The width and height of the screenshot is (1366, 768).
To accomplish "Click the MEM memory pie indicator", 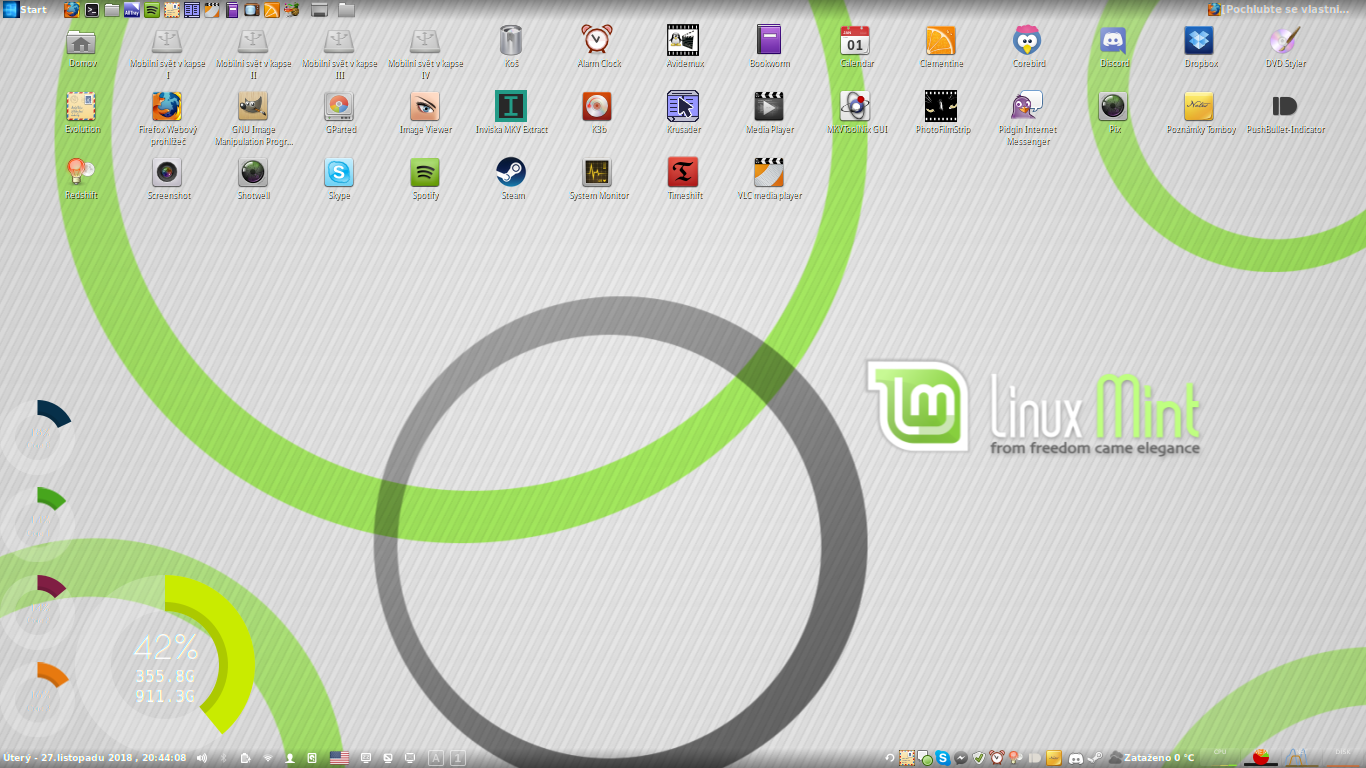I will (1262, 757).
